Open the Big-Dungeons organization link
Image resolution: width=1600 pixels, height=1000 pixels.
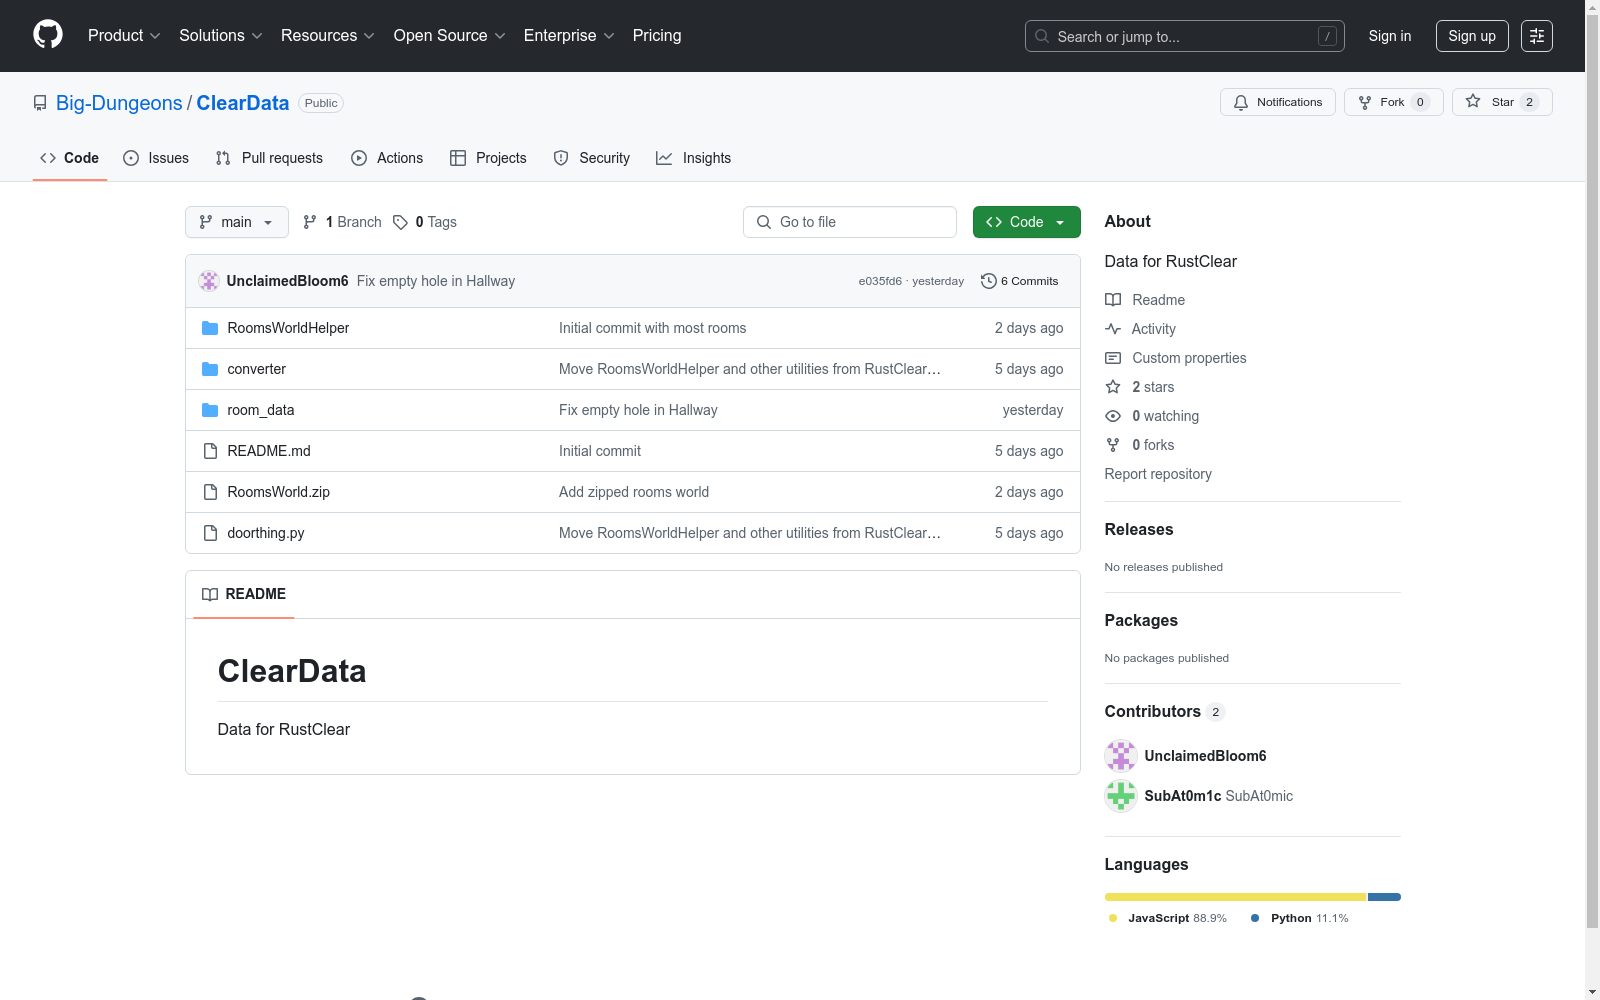coord(119,103)
